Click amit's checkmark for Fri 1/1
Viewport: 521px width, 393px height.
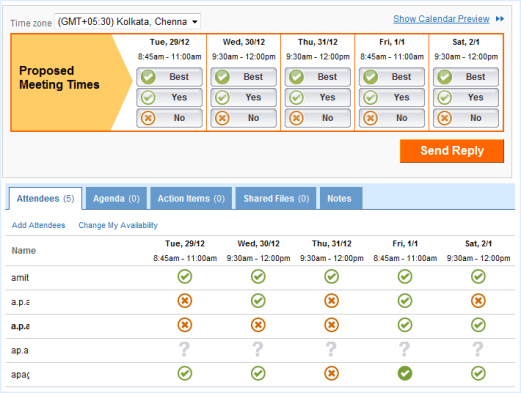click(x=405, y=277)
